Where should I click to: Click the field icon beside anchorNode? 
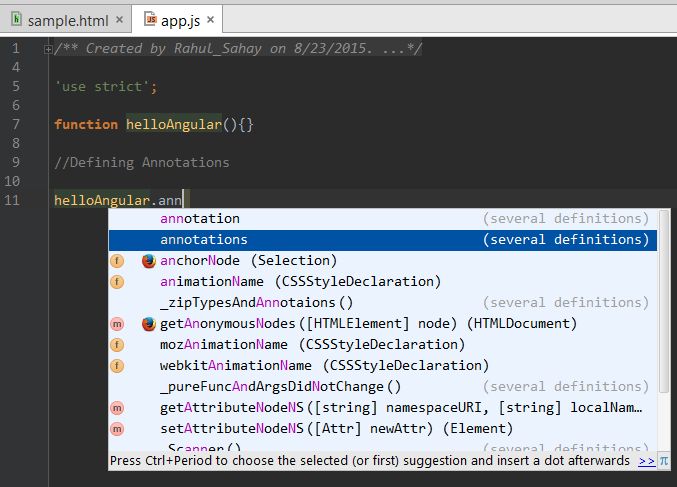point(117,261)
